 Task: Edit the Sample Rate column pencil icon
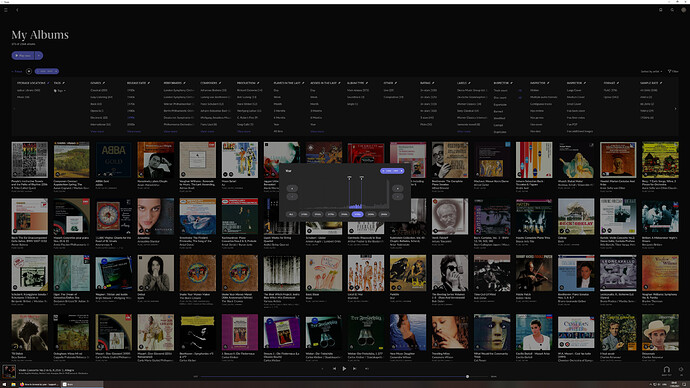click(661, 83)
